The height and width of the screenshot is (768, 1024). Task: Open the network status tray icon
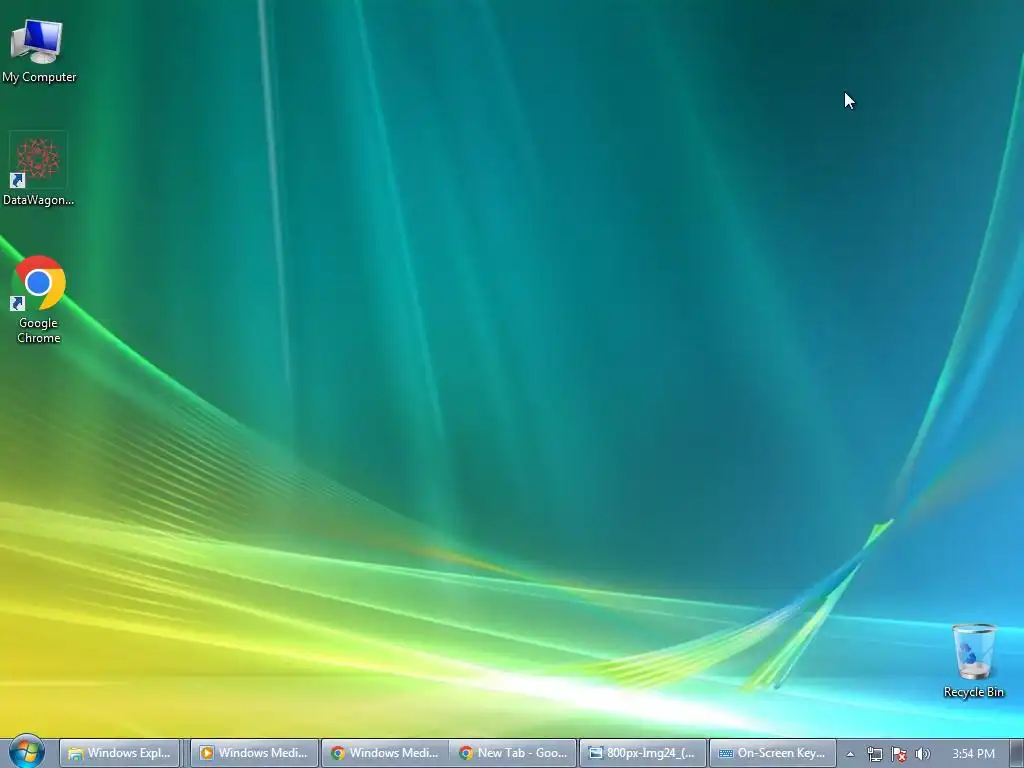[x=874, y=754]
